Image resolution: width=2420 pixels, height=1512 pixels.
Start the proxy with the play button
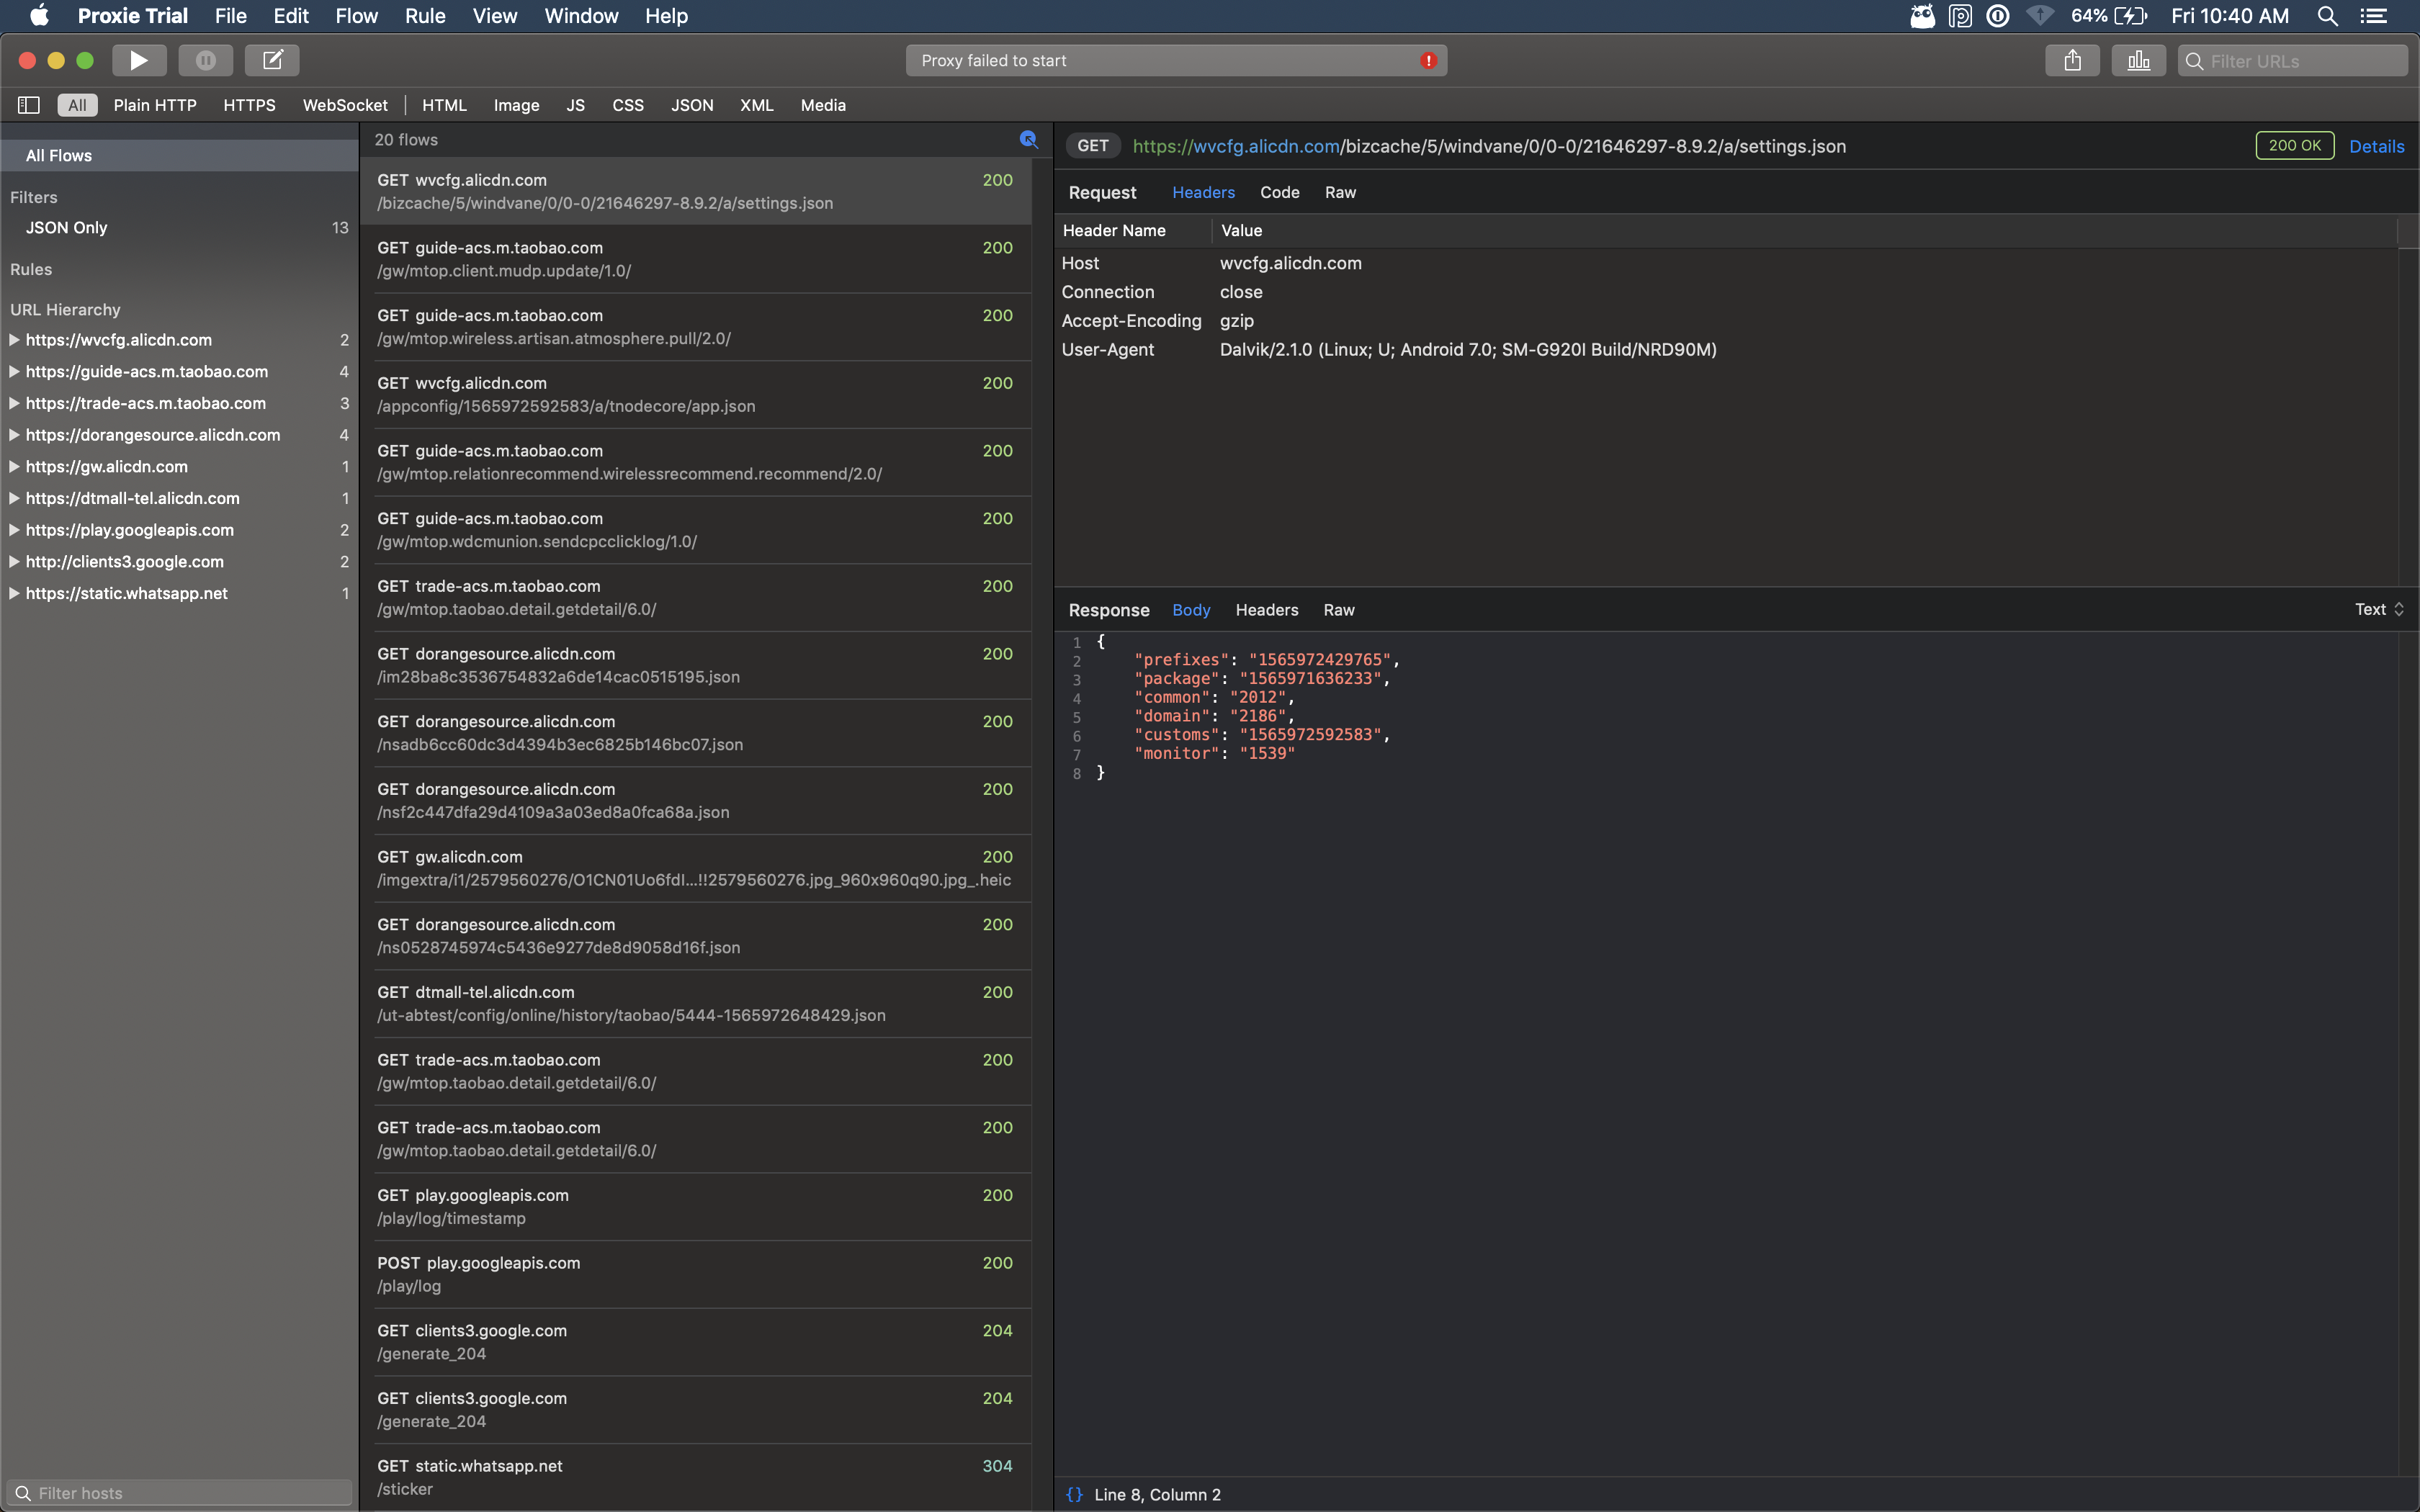coord(138,60)
